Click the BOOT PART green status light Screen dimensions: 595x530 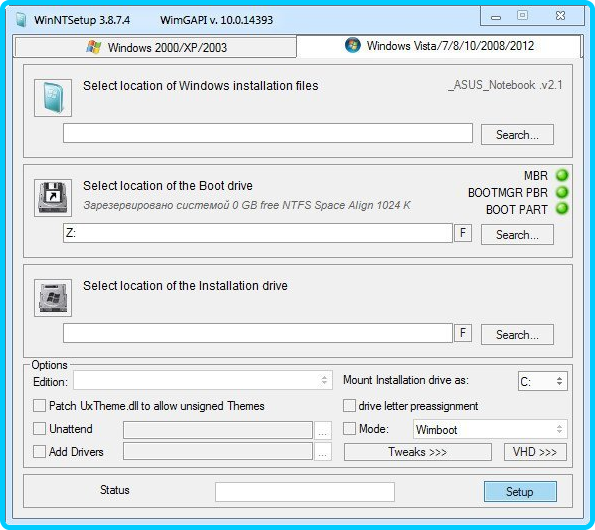(562, 209)
